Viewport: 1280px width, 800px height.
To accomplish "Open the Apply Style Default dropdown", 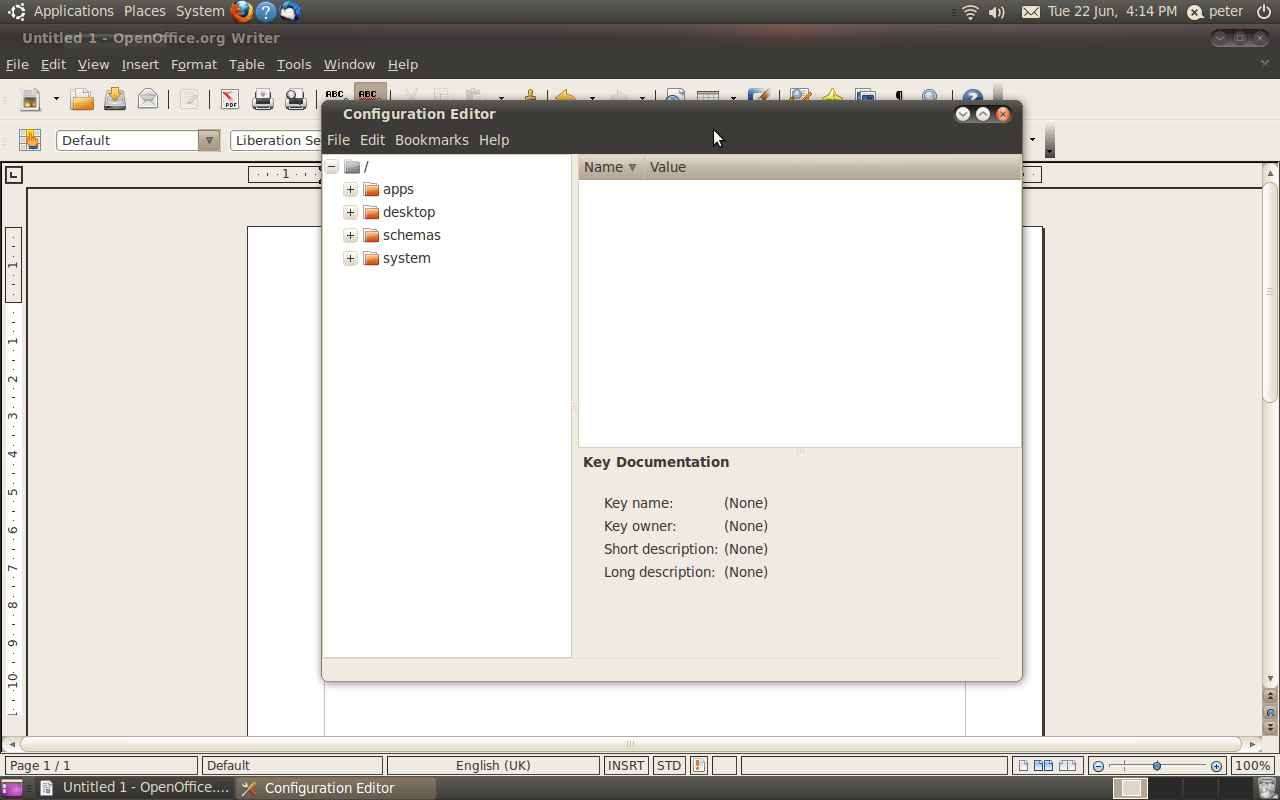I will tap(209, 140).
